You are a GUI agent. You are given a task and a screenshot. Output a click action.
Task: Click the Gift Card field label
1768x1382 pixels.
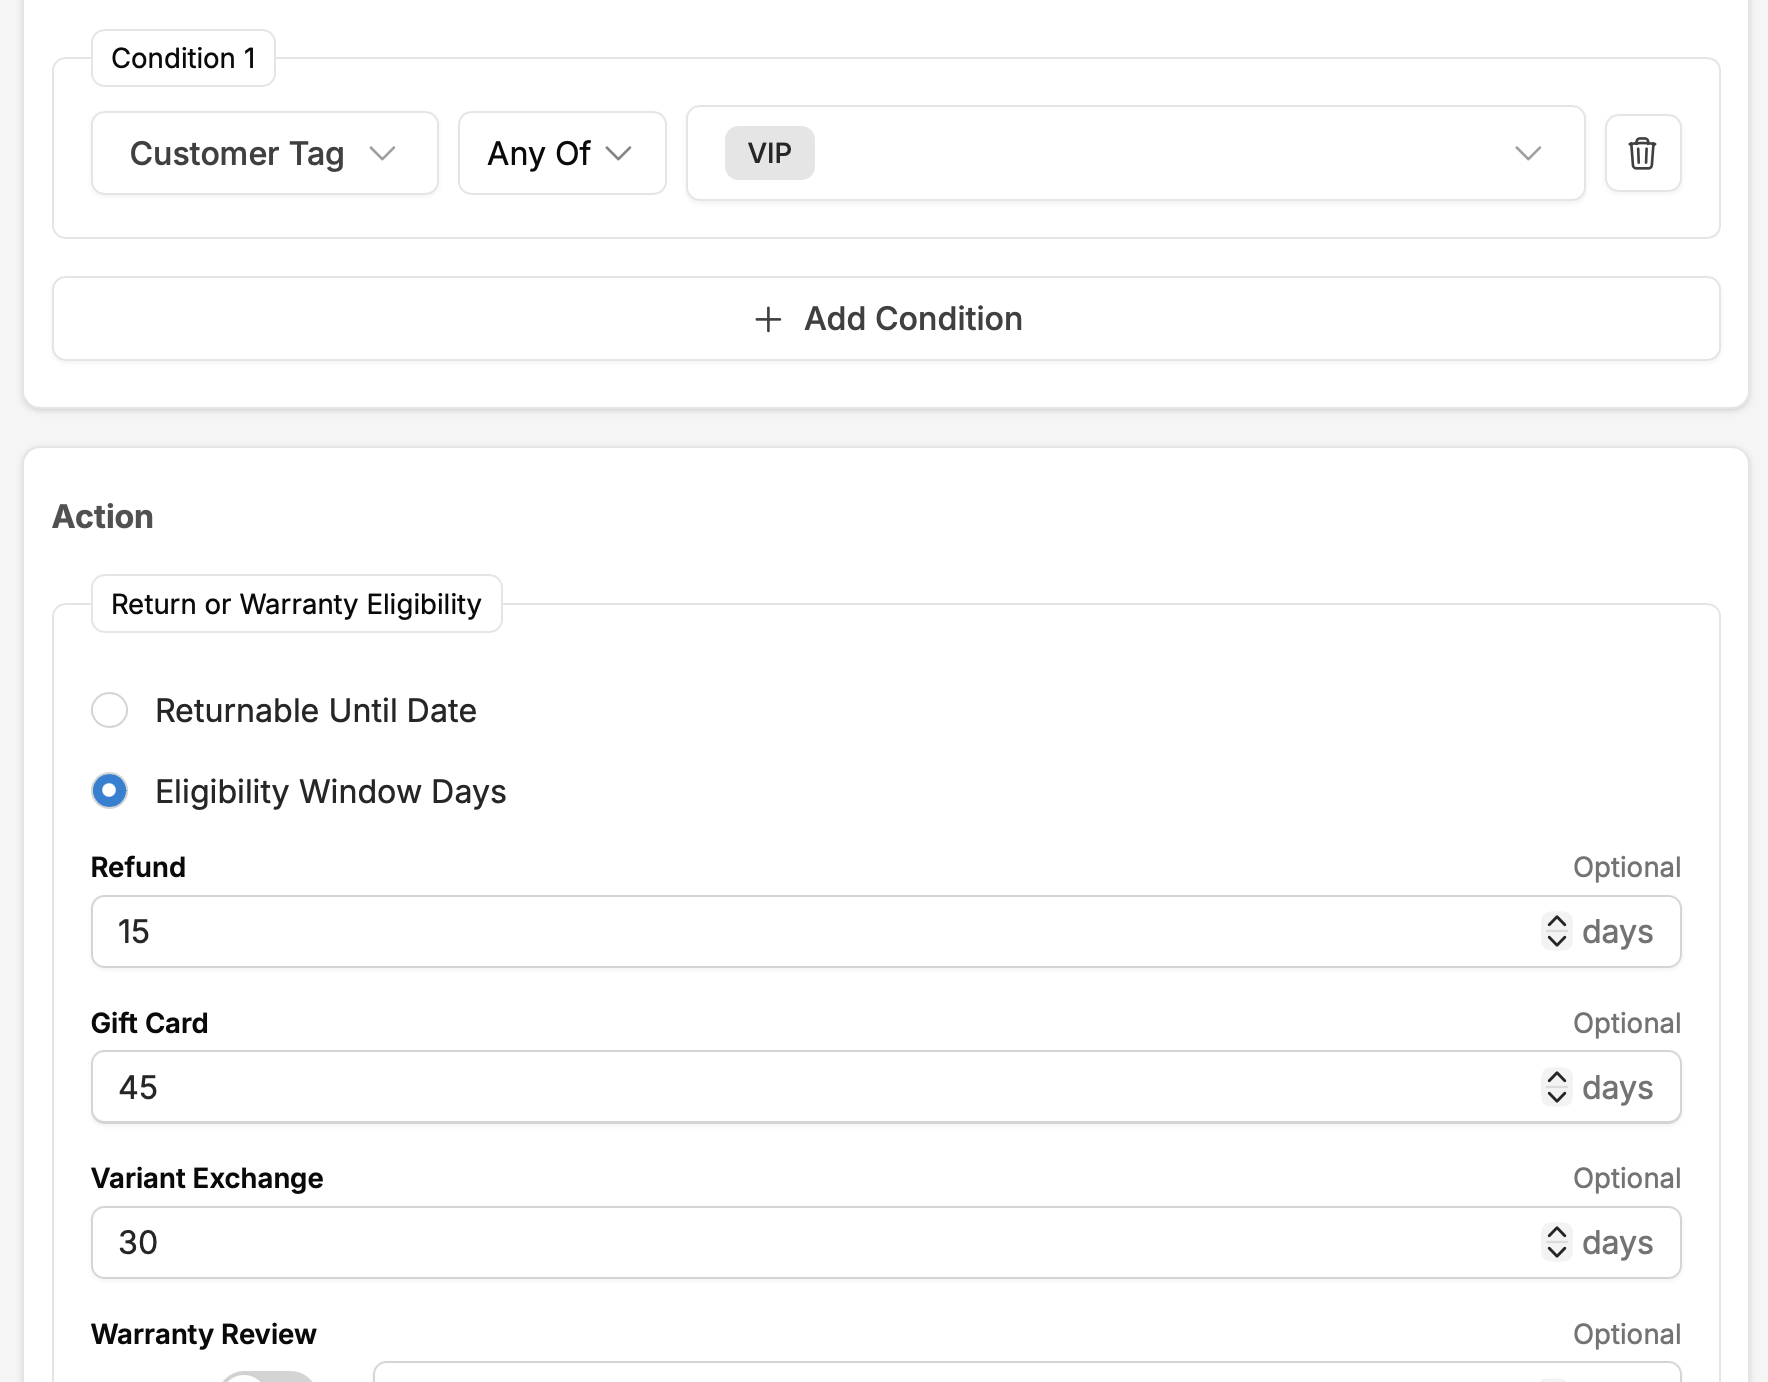pyautogui.click(x=150, y=1023)
